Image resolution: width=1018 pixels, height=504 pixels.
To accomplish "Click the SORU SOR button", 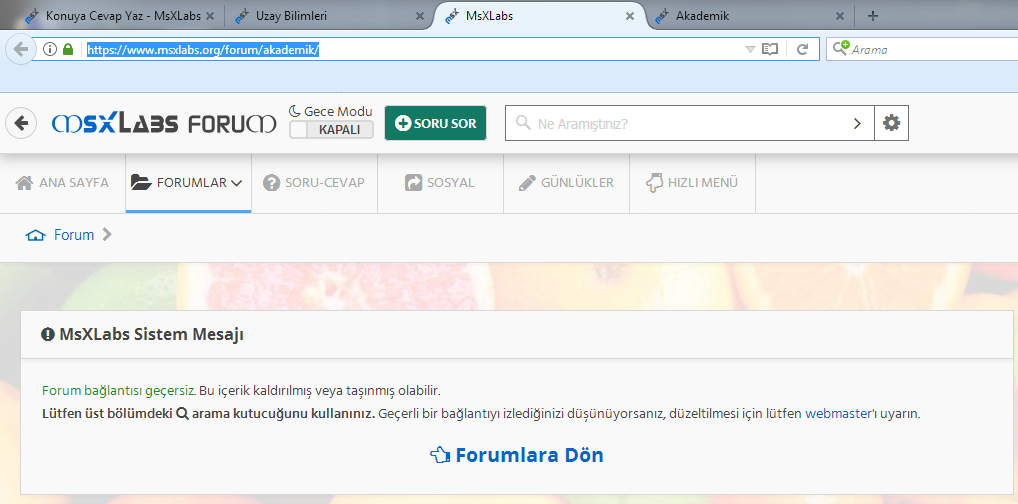I will (x=435, y=123).
